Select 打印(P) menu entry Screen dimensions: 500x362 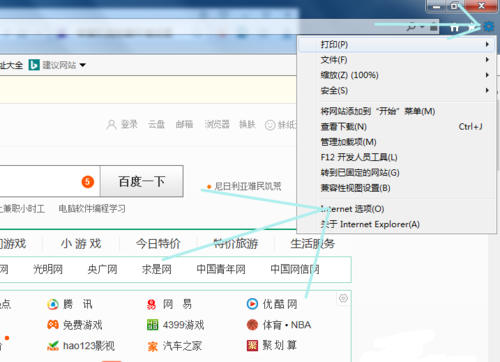pos(396,44)
